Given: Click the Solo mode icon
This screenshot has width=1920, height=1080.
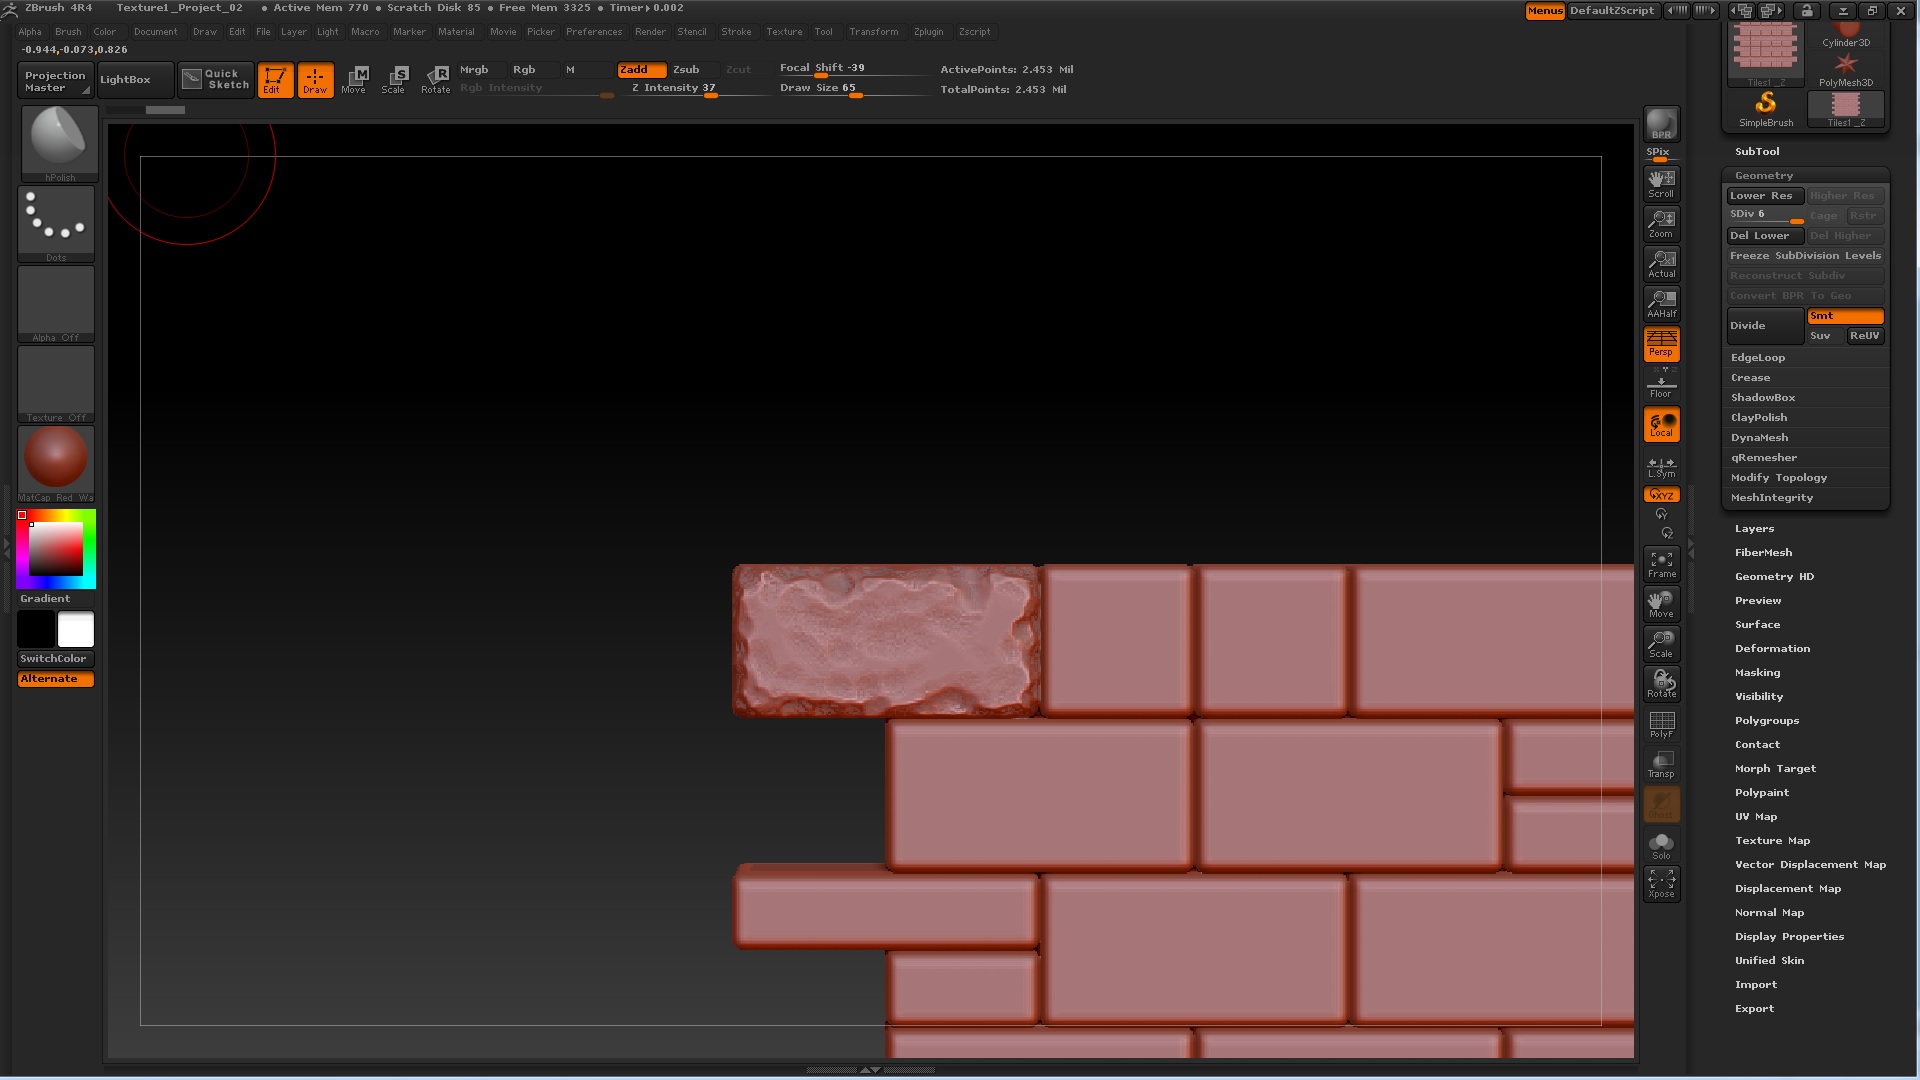Looking at the screenshot, I should [1661, 845].
